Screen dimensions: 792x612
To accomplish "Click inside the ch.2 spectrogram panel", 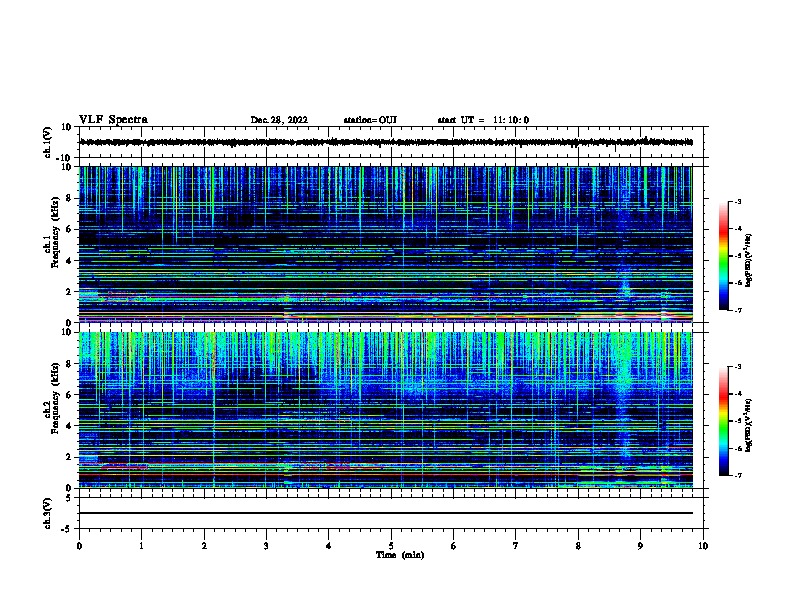I will point(386,410).
